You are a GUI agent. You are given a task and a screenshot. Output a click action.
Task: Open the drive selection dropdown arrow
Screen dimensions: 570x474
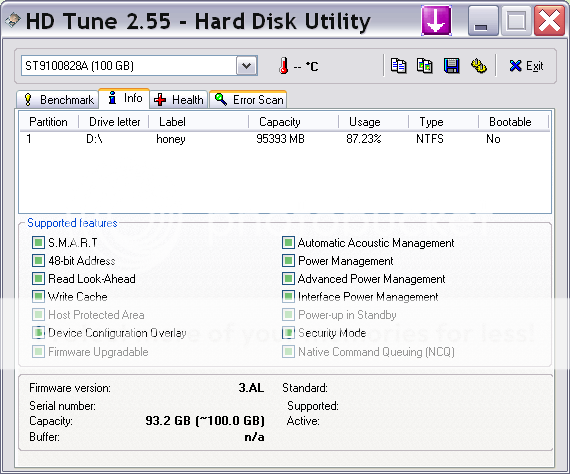tap(247, 66)
